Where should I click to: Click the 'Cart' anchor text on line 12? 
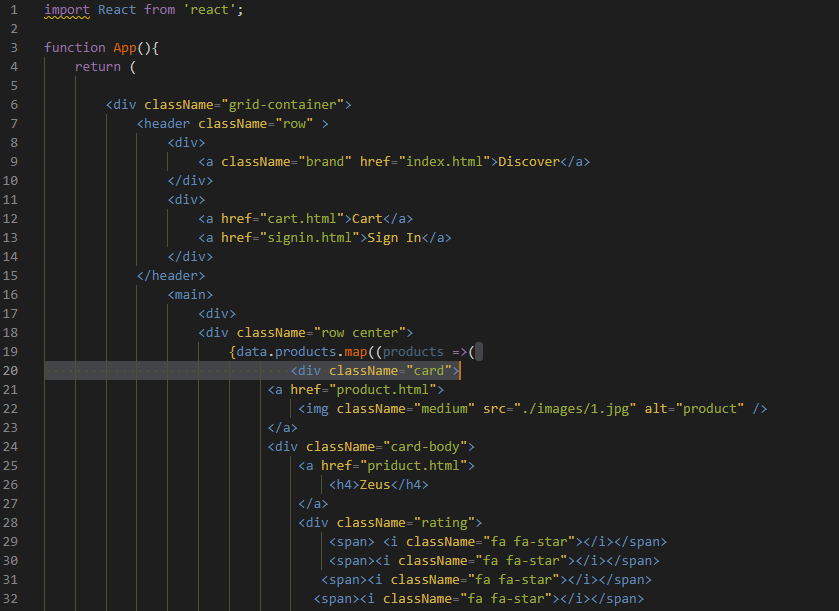click(x=367, y=219)
